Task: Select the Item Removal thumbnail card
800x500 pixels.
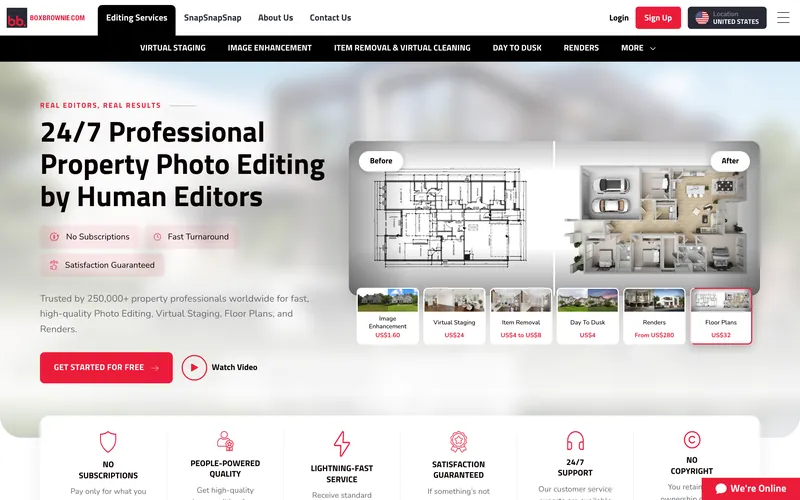Action: tap(521, 316)
